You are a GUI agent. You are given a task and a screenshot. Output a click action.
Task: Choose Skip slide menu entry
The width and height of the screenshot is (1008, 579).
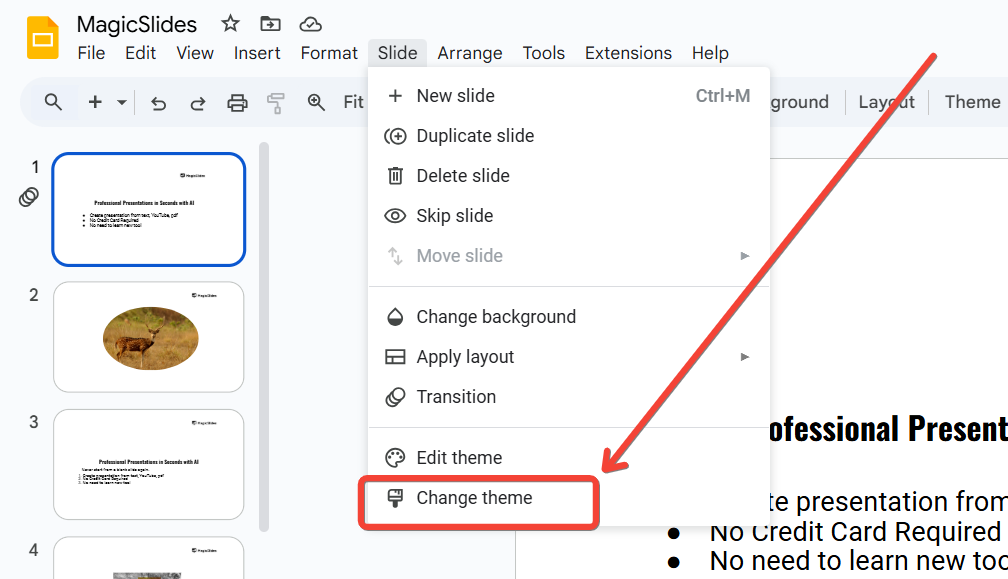coord(569,215)
